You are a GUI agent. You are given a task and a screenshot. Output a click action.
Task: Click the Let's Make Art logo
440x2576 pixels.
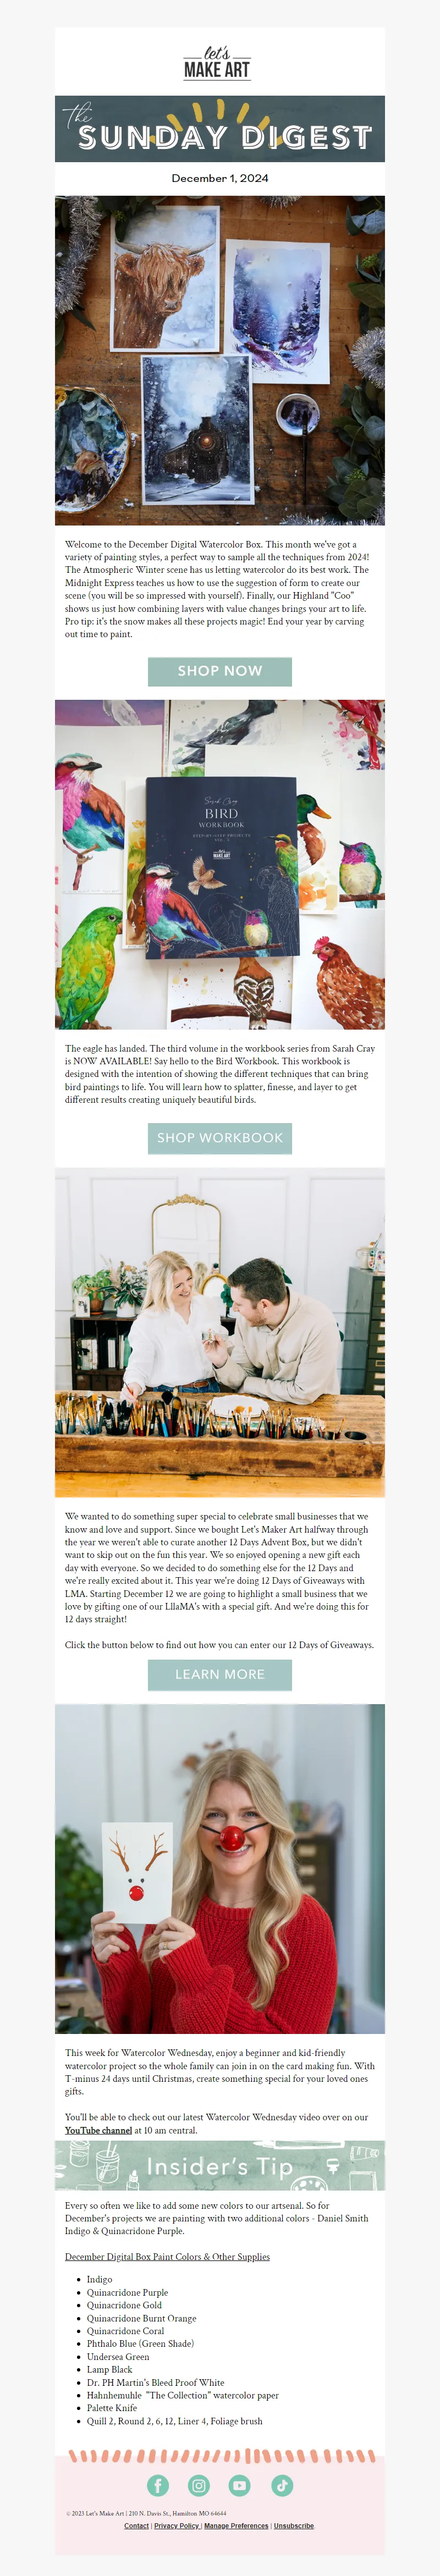point(217,62)
